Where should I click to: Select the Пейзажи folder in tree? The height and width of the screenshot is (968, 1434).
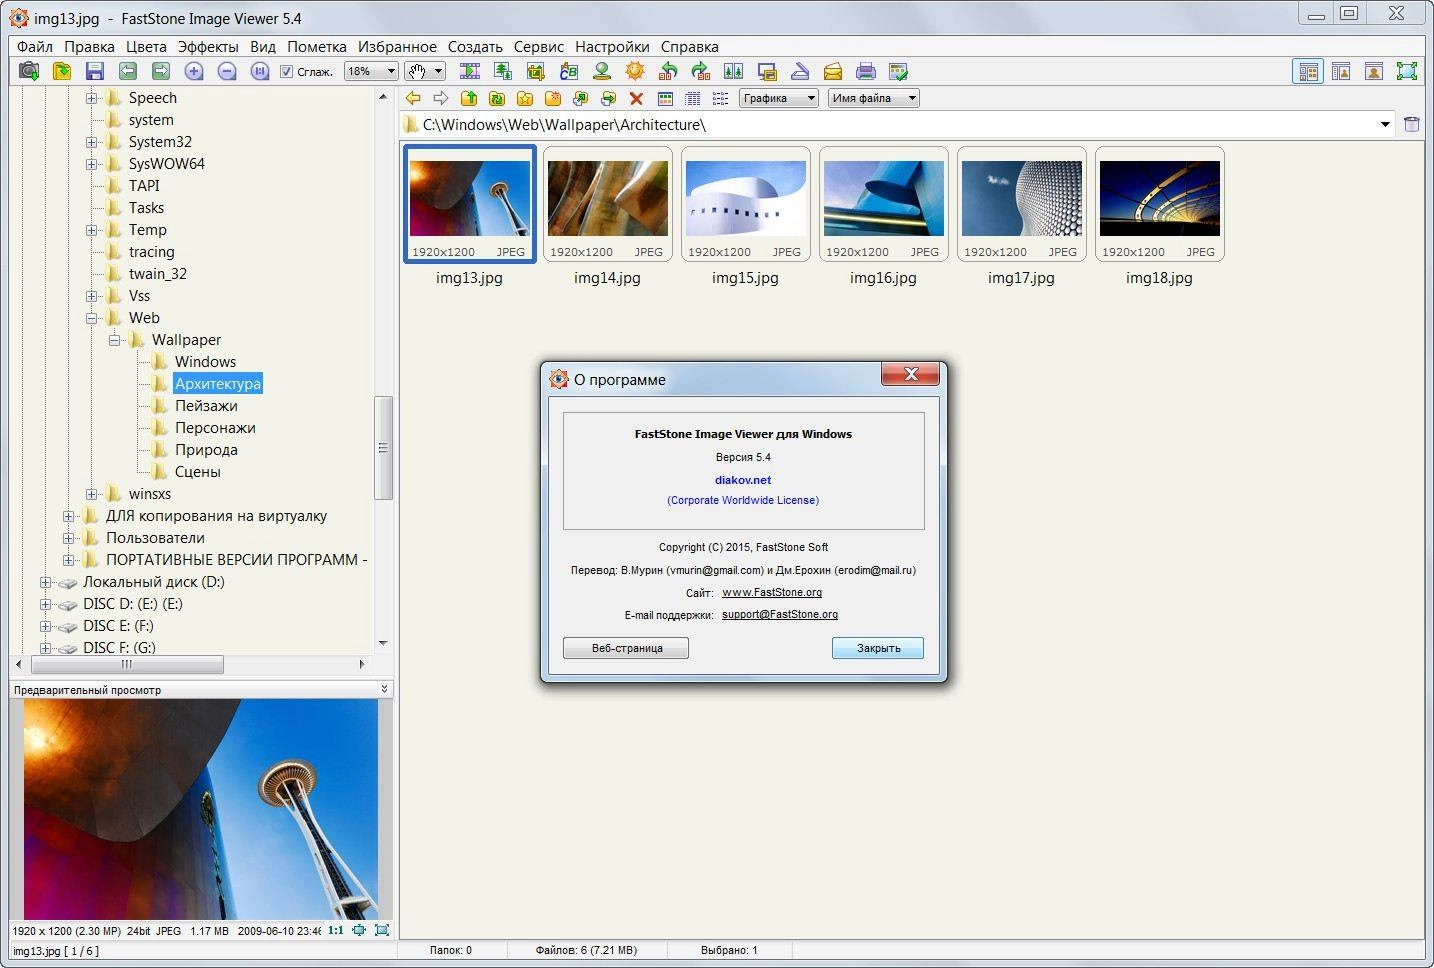(206, 406)
